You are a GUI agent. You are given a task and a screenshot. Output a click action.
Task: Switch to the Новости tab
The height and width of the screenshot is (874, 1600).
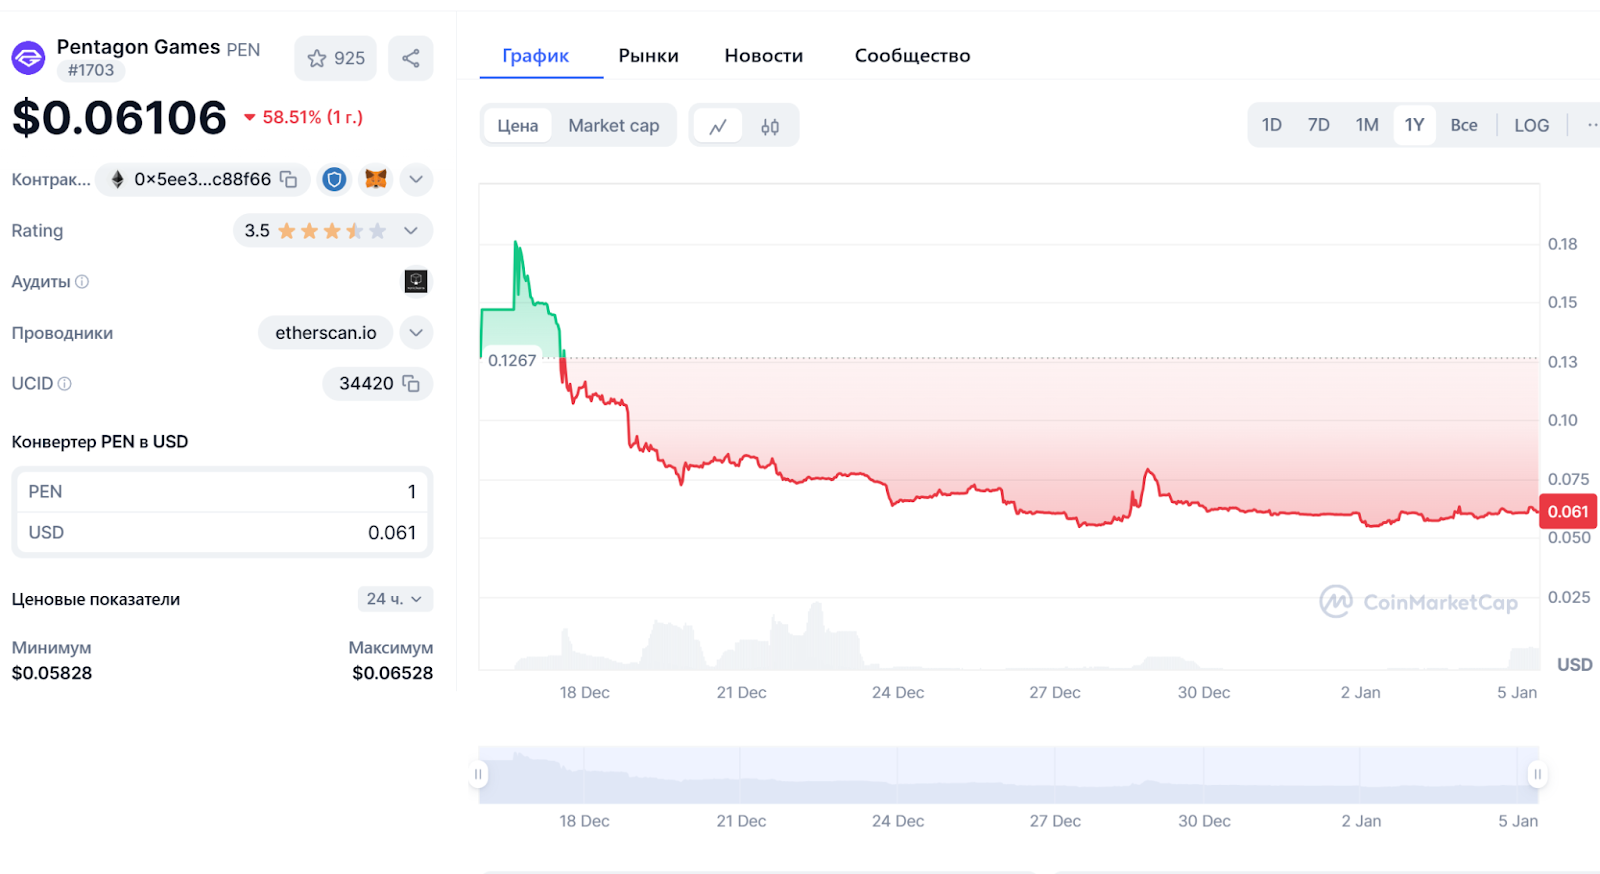point(763,56)
